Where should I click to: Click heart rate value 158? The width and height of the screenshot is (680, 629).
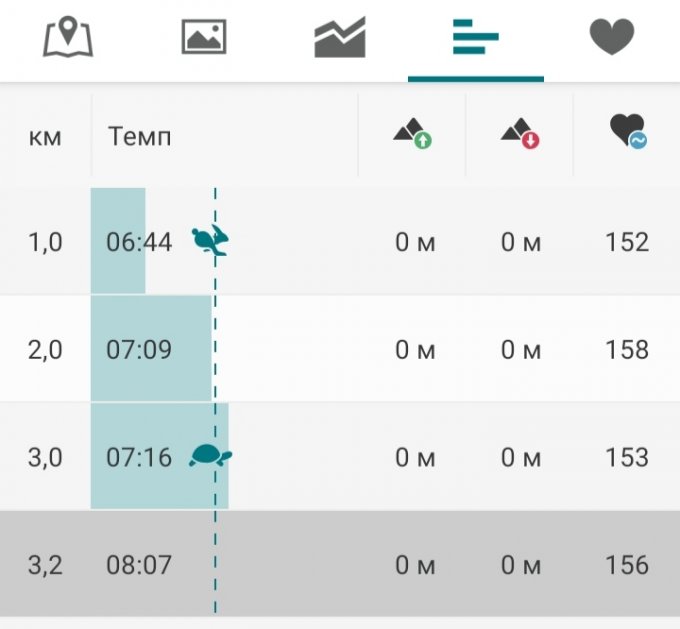click(x=627, y=350)
